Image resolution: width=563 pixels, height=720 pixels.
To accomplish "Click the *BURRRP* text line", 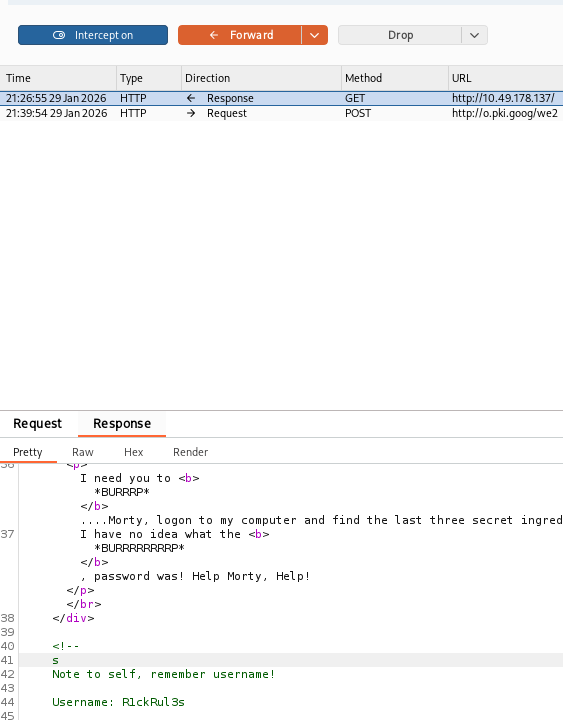I will click(122, 492).
